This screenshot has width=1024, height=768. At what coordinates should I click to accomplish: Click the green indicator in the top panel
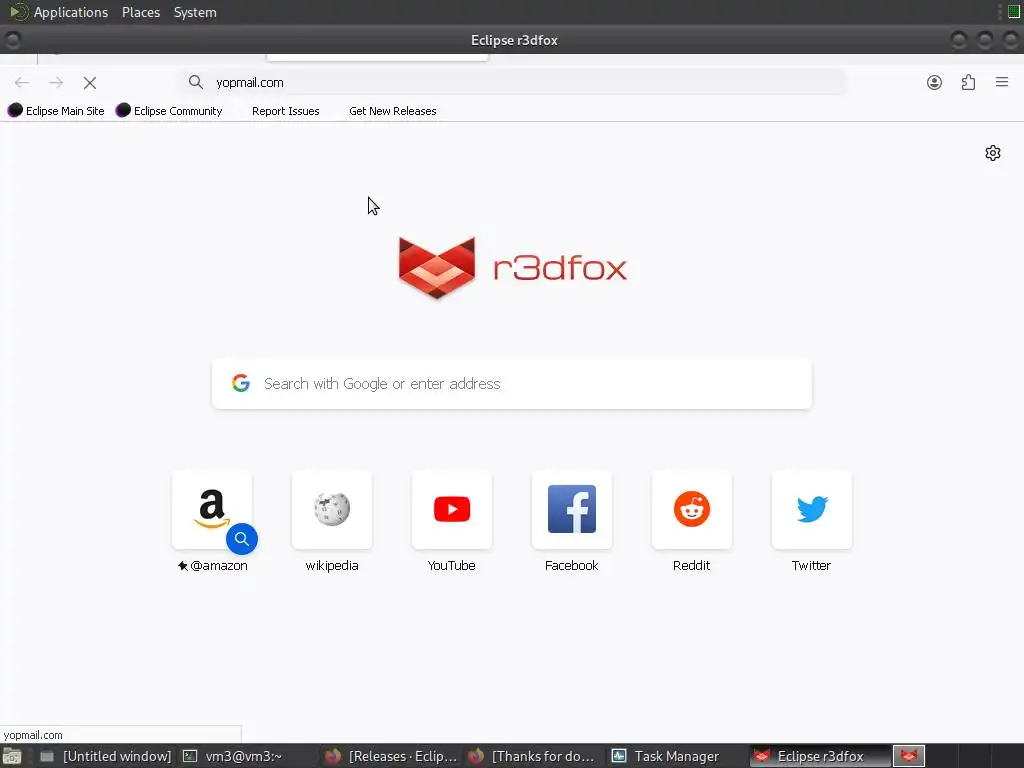click(x=1014, y=12)
